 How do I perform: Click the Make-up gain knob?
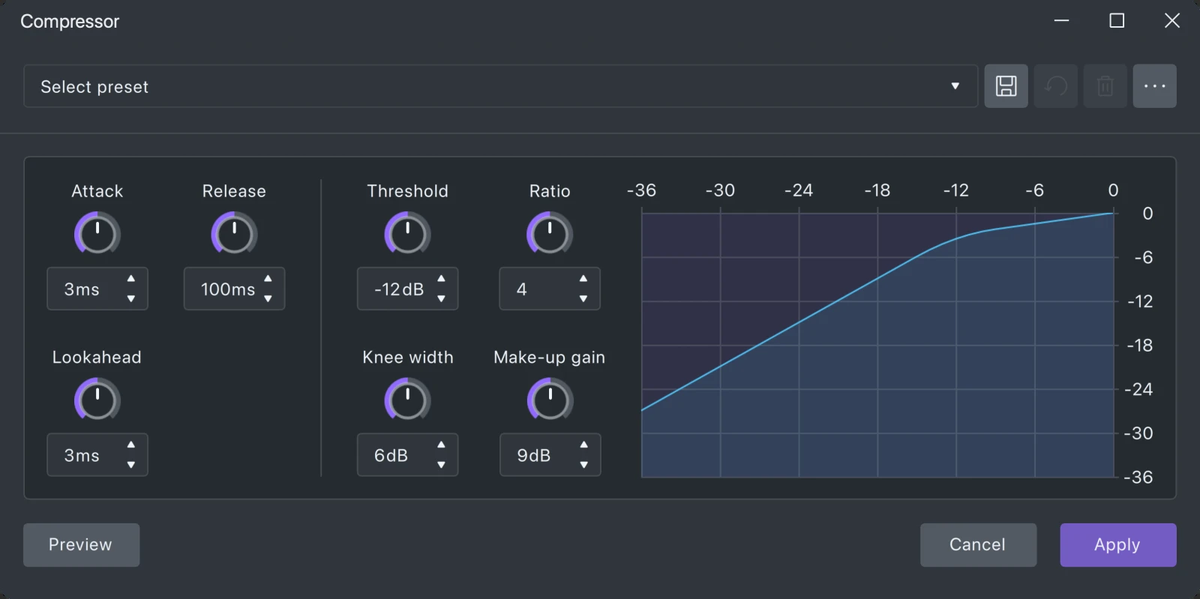[549, 401]
